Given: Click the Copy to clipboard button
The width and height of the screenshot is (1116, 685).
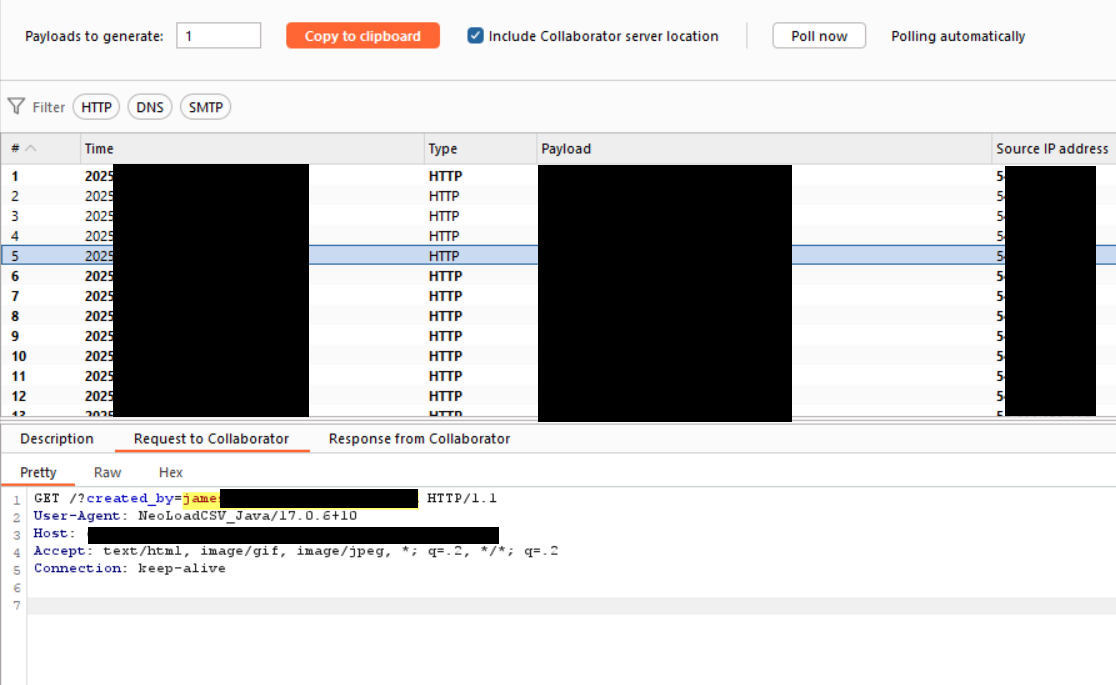Looking at the screenshot, I should (362, 36).
